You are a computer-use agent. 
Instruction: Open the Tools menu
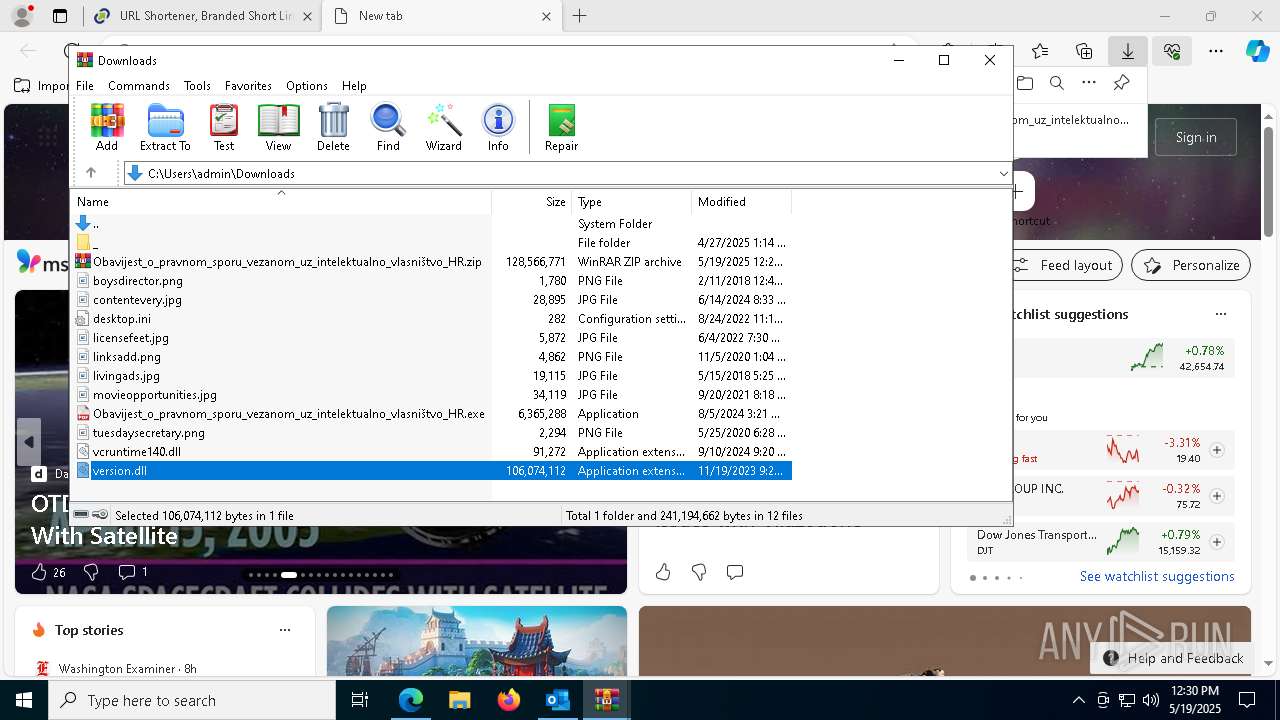coord(197,86)
